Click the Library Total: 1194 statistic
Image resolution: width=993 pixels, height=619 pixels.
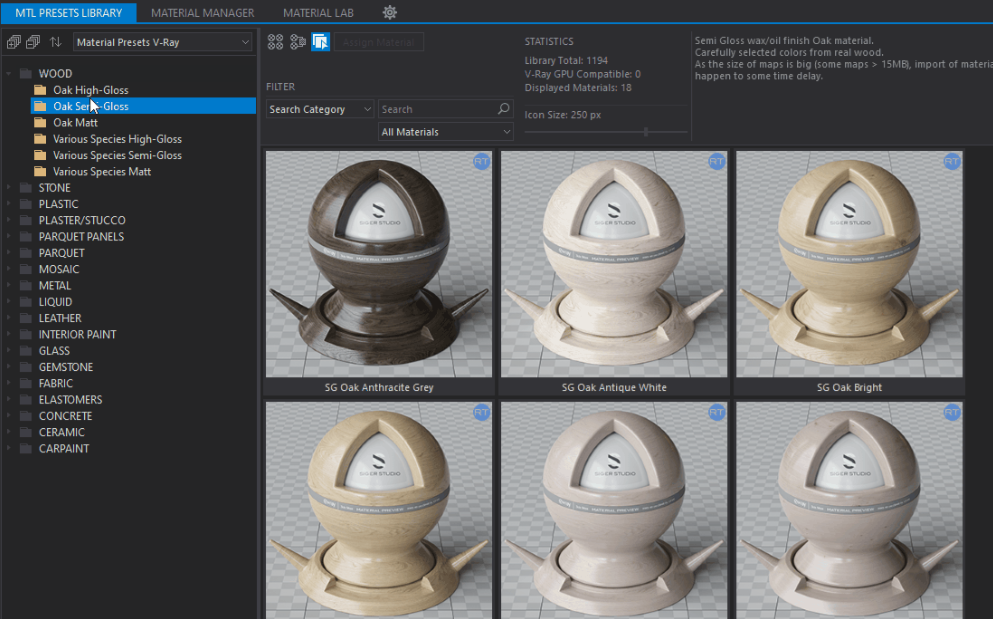click(566, 60)
